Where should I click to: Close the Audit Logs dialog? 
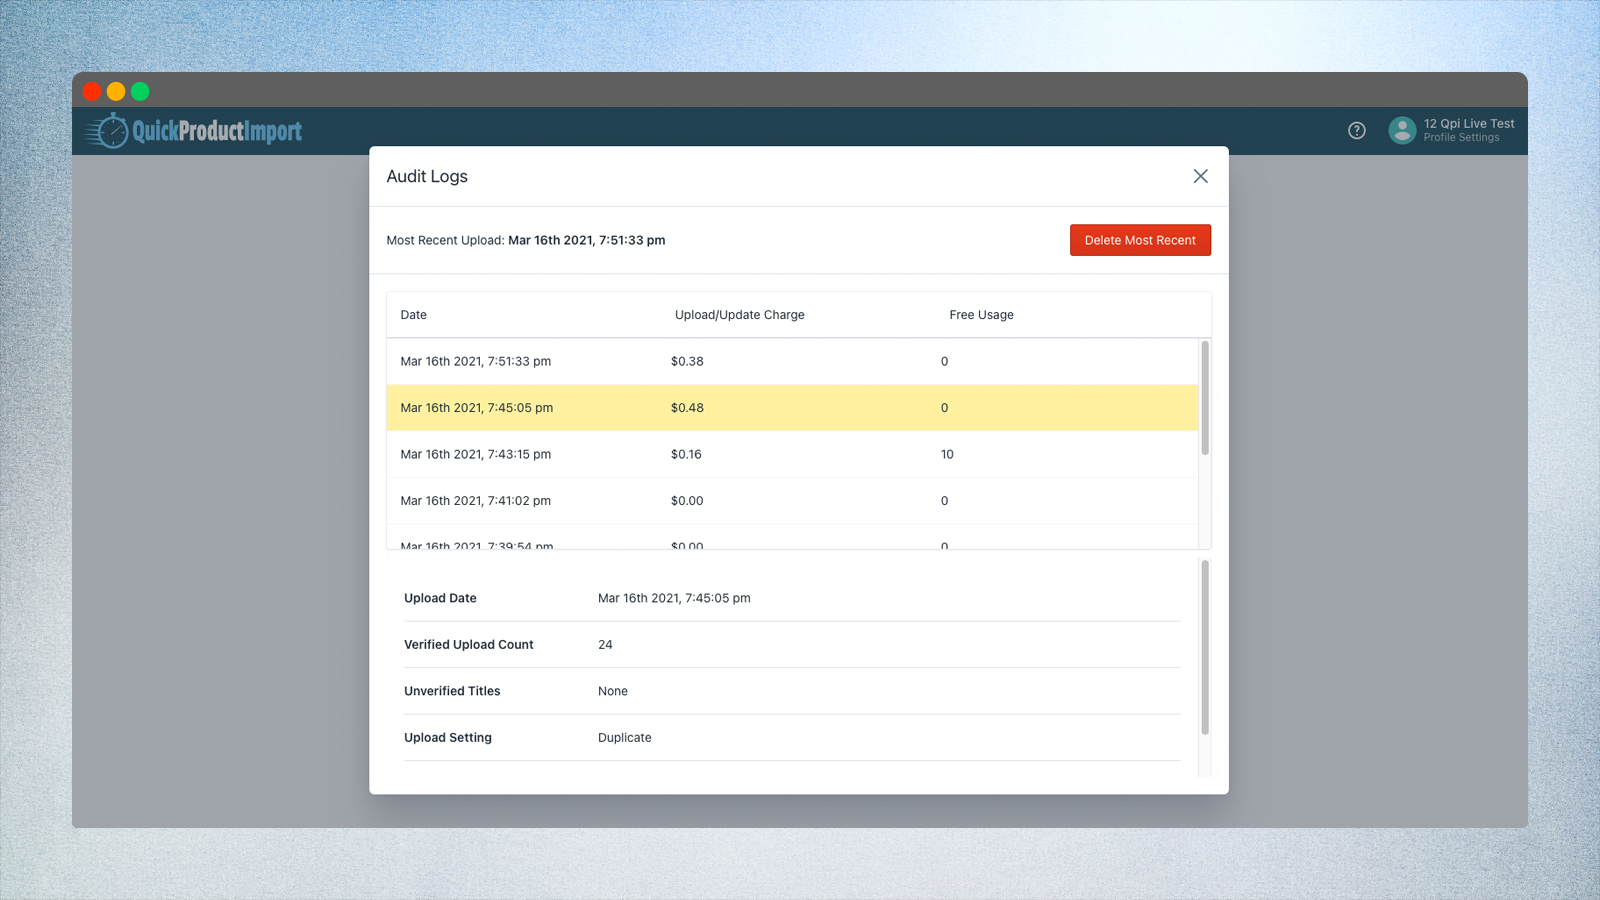click(1200, 176)
